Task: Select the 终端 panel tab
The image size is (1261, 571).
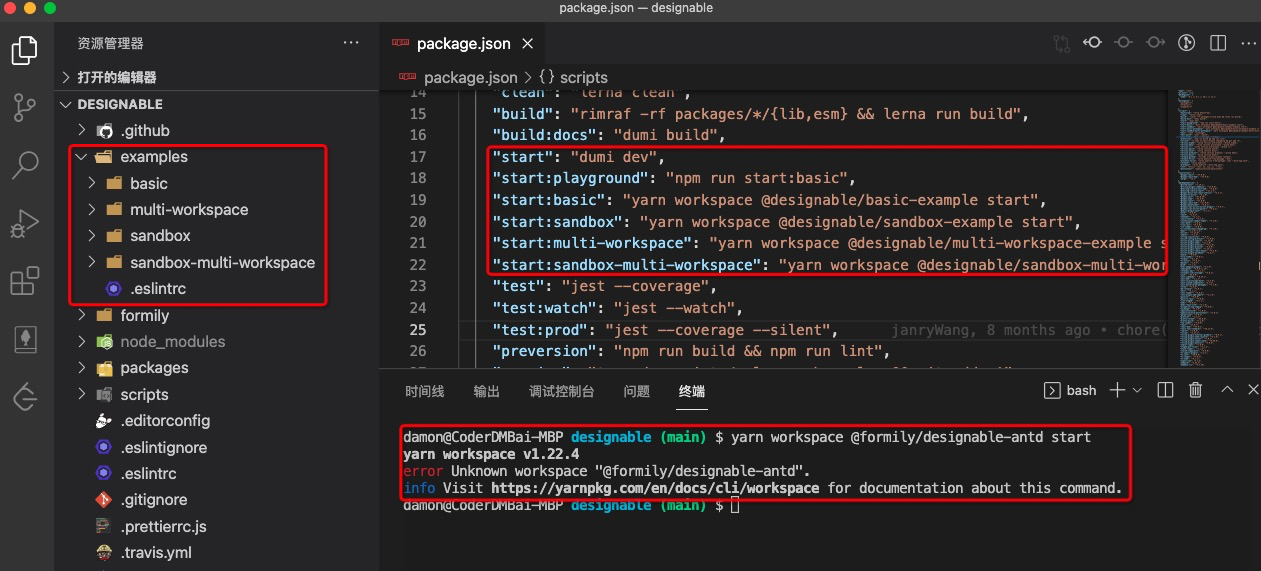Action: (692, 391)
